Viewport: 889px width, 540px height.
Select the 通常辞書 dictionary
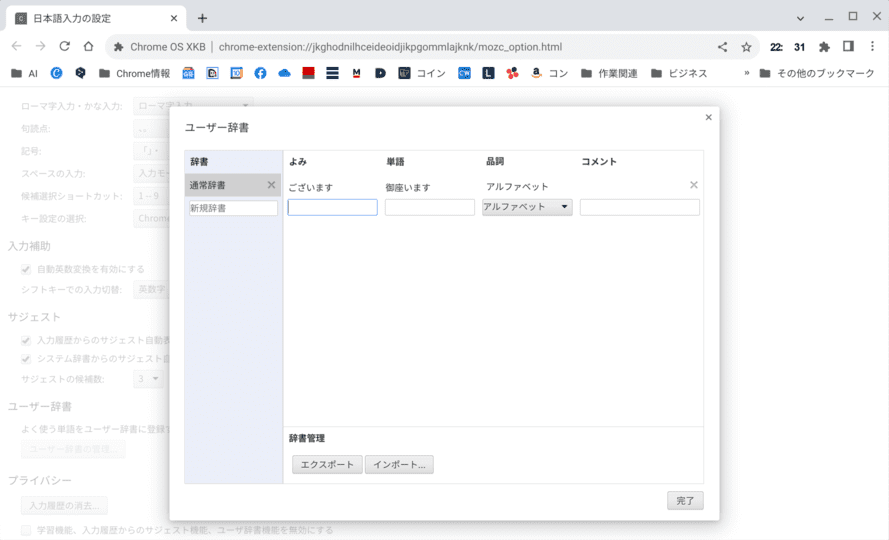point(227,185)
